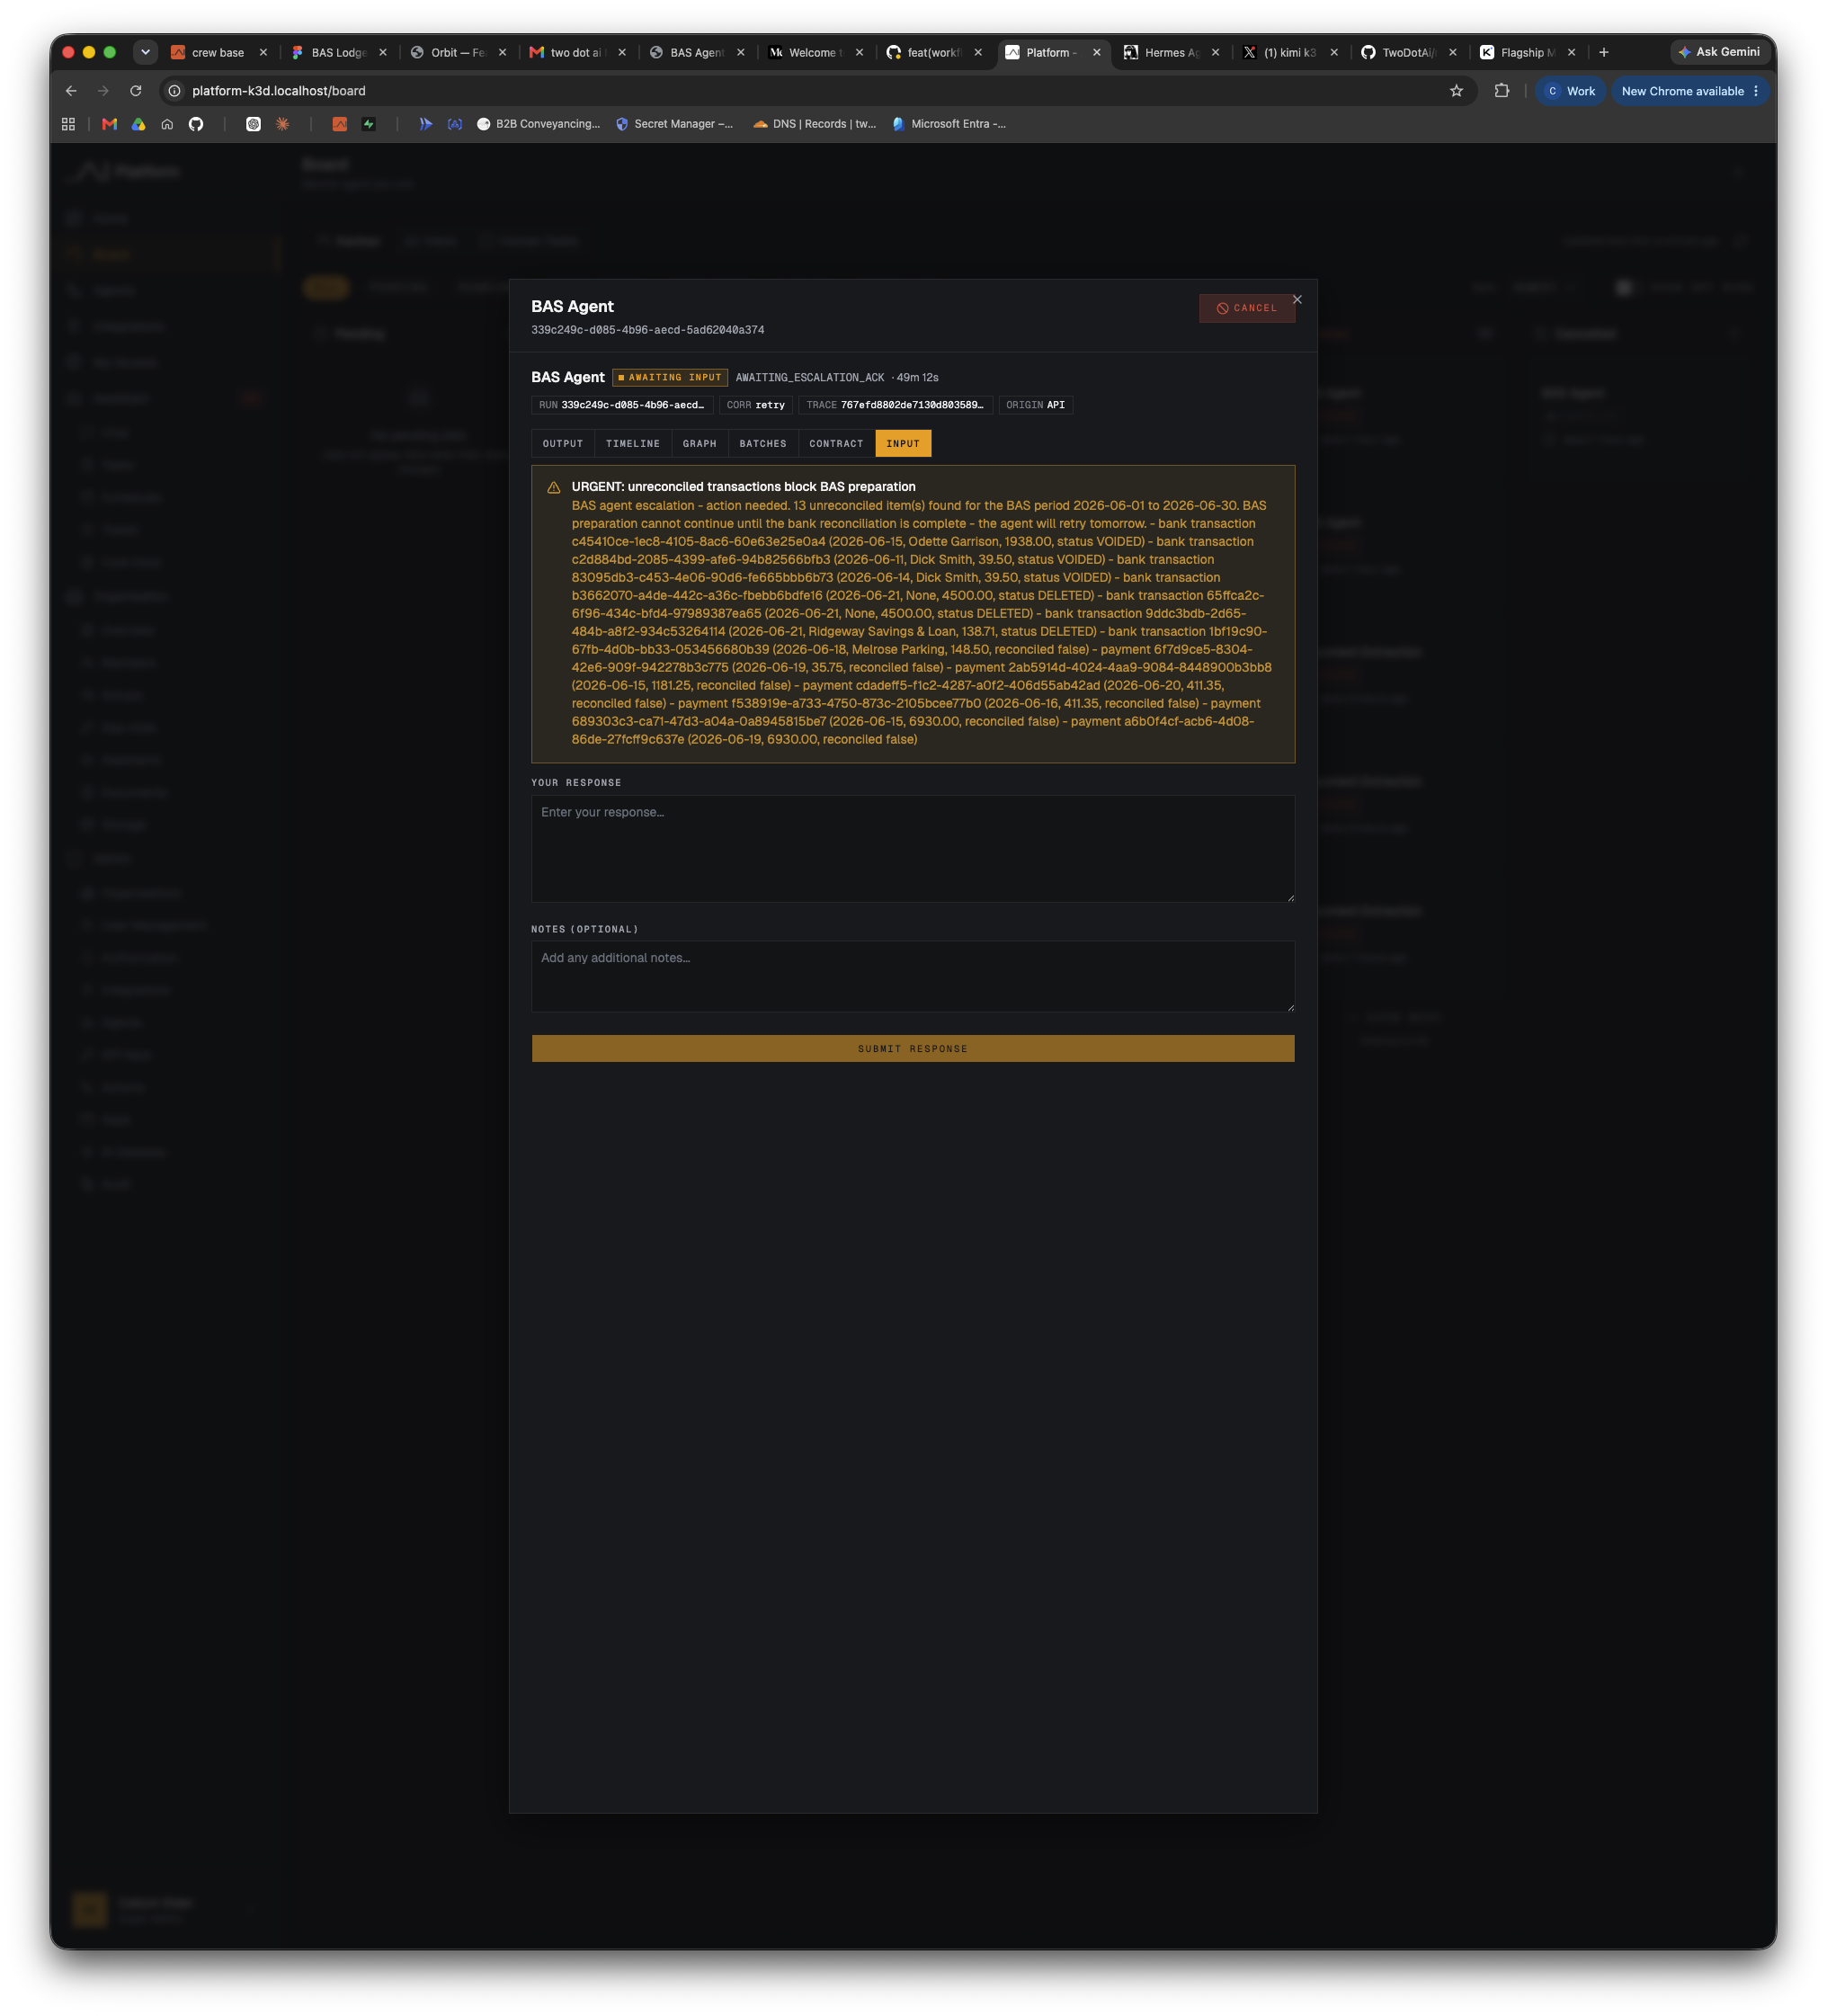Close the Flagship tab
Viewport: 1827px width, 2016px height.
tap(1572, 53)
